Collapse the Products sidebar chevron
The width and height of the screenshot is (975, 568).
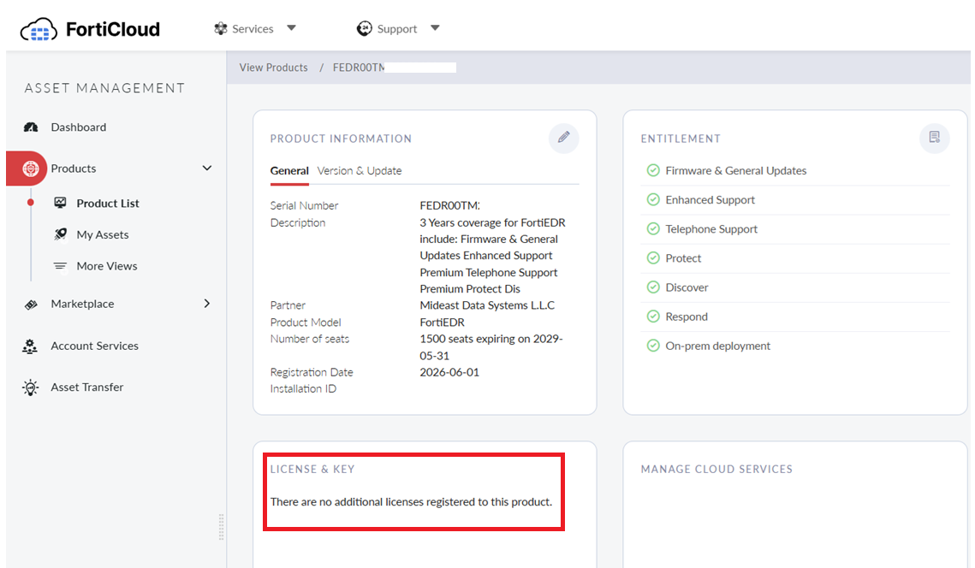(x=207, y=168)
